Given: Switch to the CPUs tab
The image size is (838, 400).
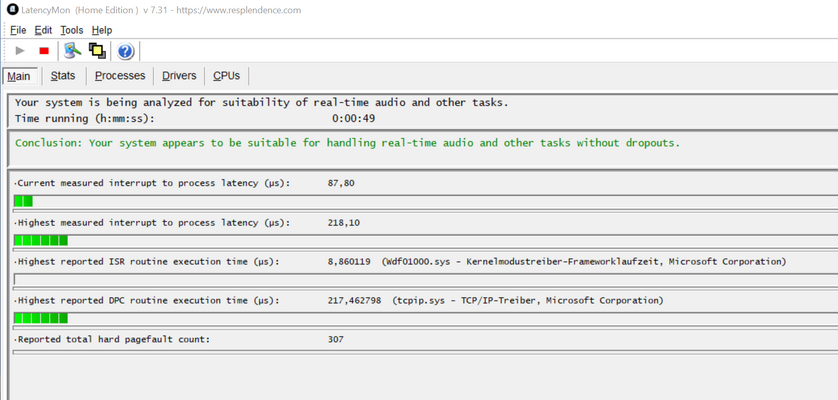Looking at the screenshot, I should coord(227,76).
